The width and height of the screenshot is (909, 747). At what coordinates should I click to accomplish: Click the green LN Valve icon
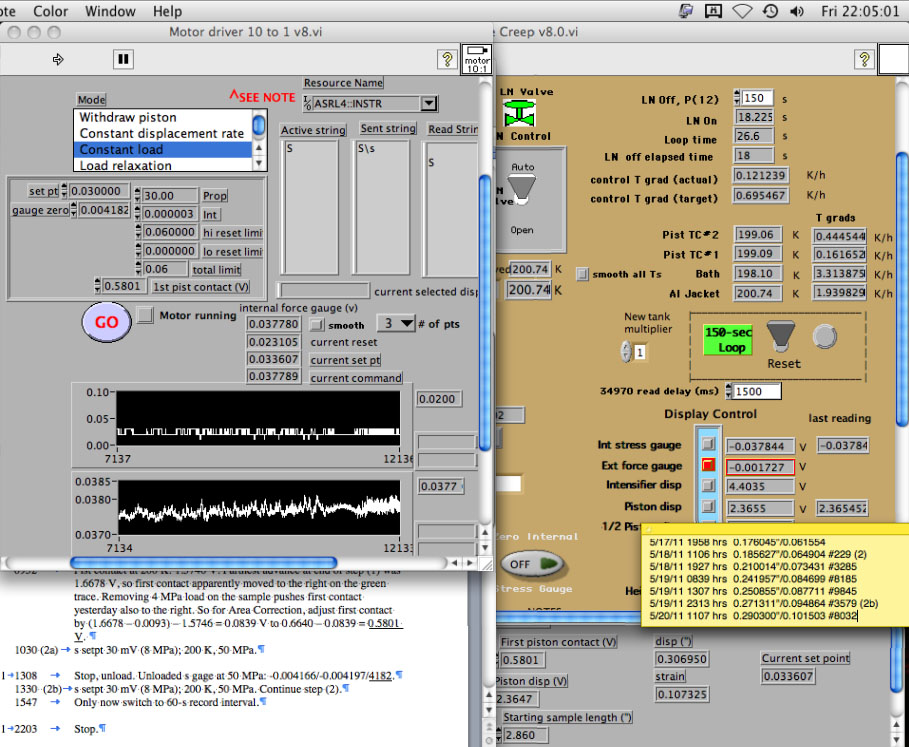519,112
